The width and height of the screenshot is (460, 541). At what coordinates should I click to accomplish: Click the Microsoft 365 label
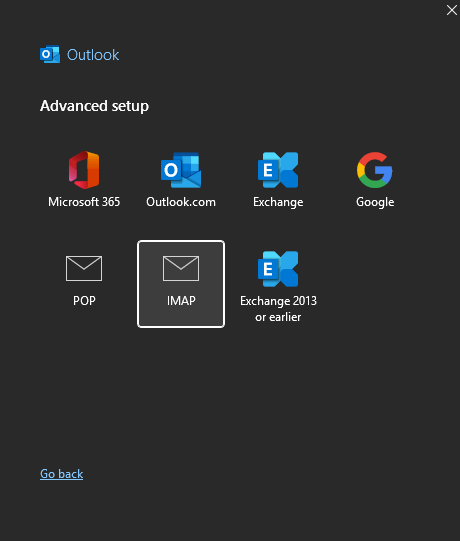coord(84,202)
